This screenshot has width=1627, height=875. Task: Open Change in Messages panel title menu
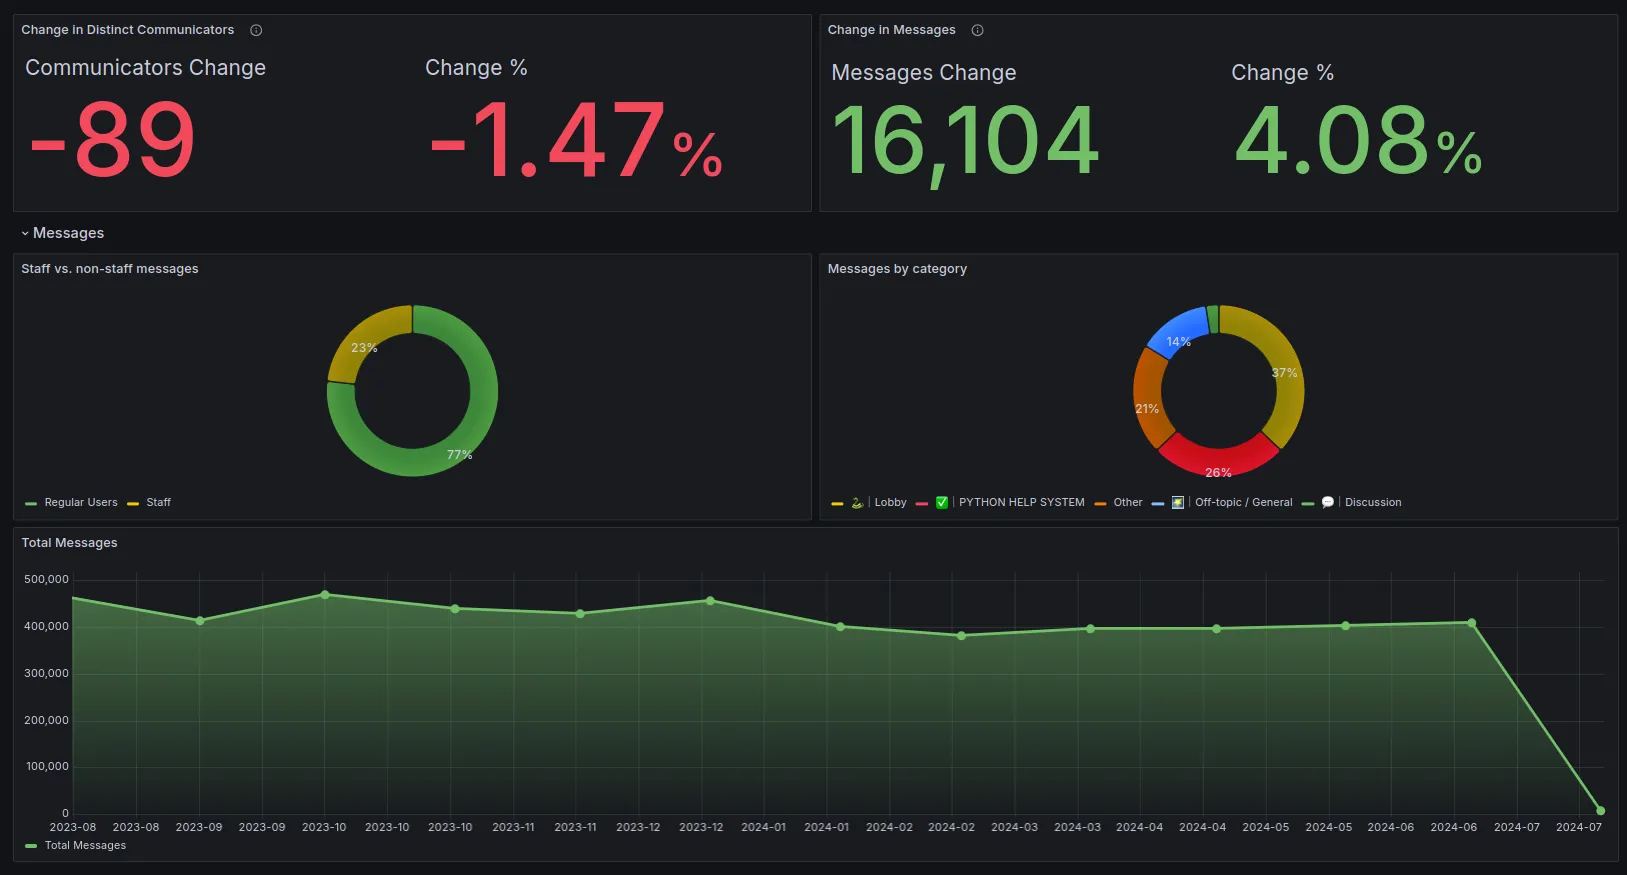891,30
